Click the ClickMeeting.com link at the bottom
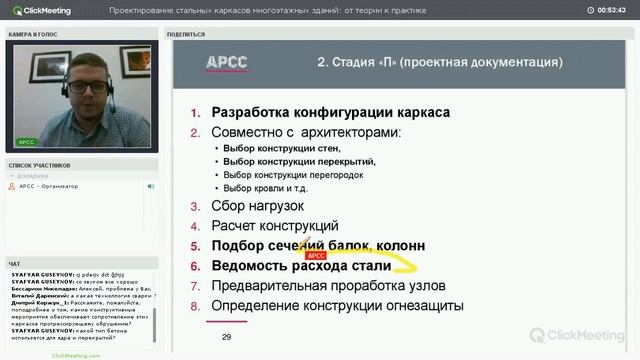Viewport: 640px width, 360px height. (76, 356)
